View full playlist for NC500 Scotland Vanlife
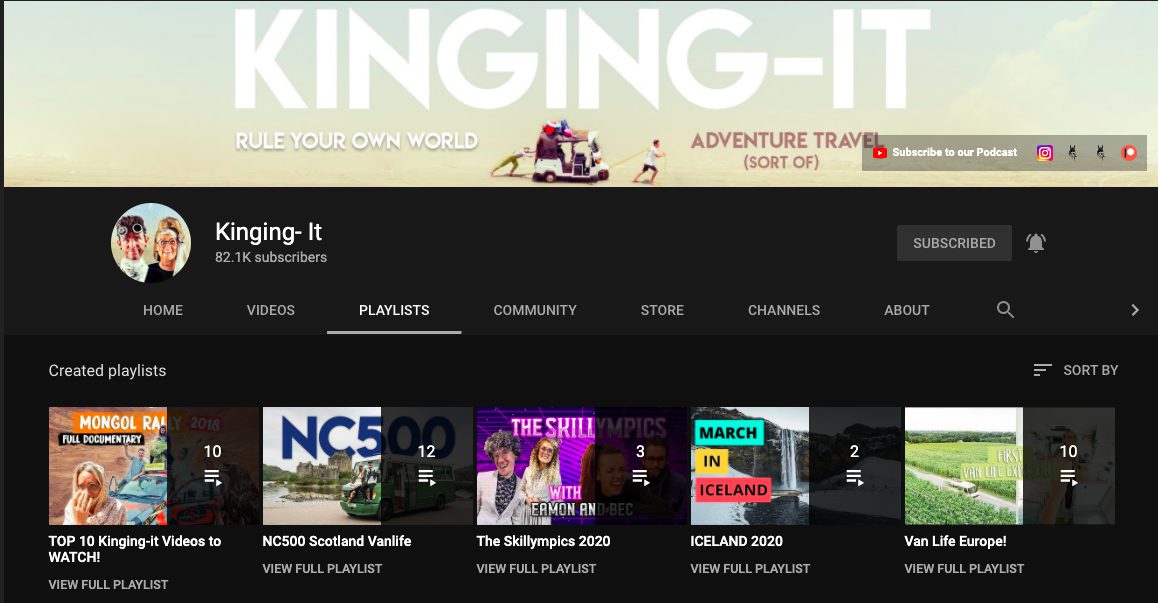Viewport: 1158px width, 603px height. tap(323, 568)
